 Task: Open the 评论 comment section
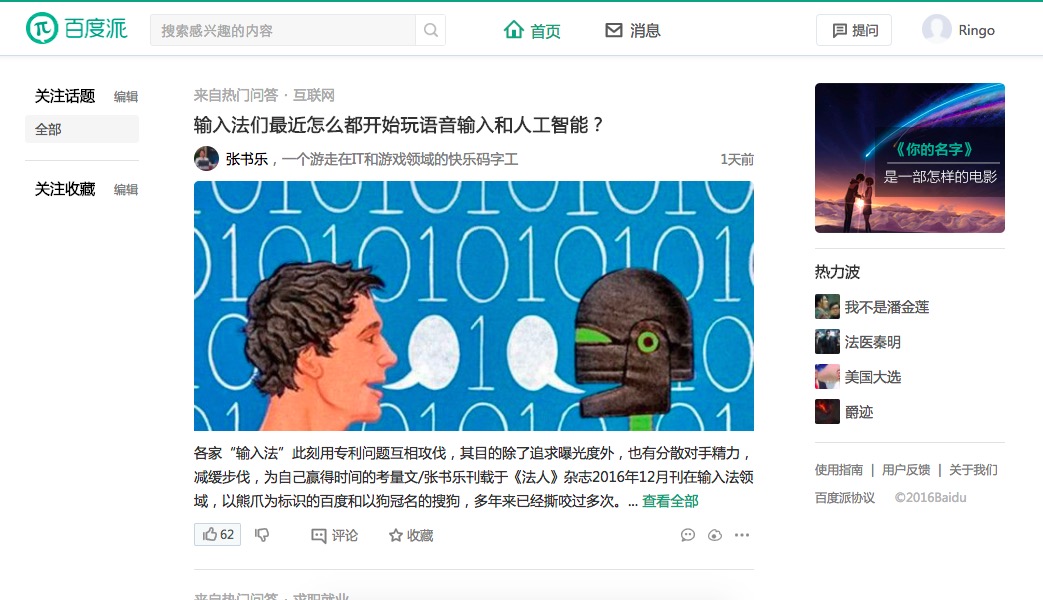tap(335, 535)
